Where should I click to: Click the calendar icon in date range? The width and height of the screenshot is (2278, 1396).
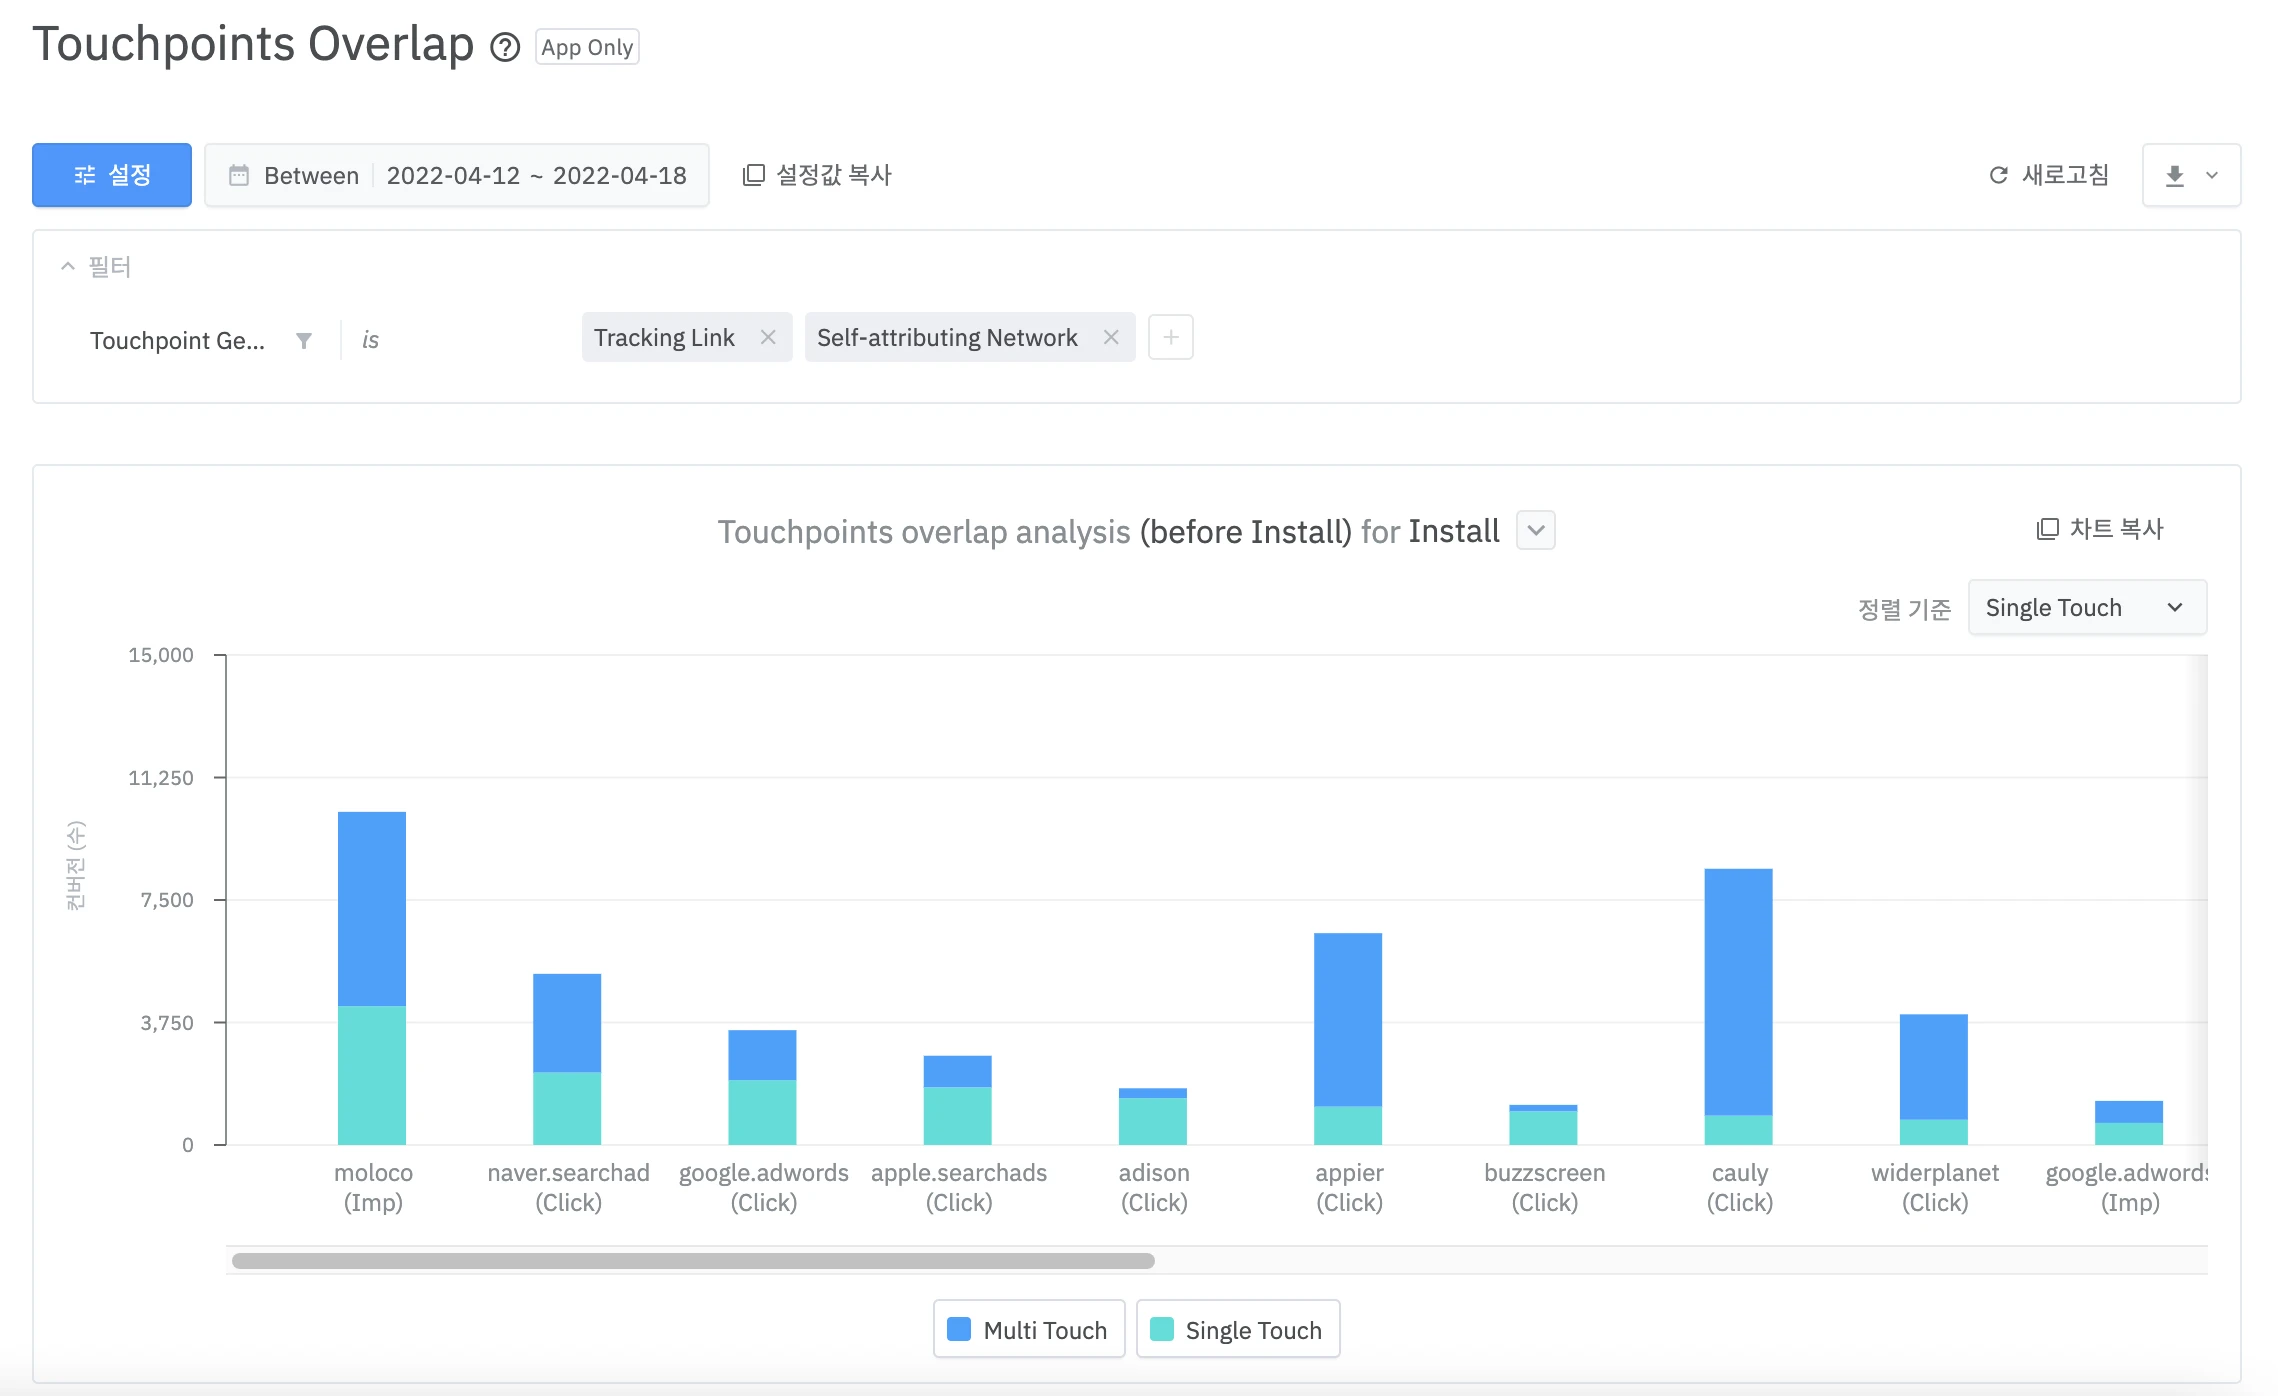tap(238, 175)
